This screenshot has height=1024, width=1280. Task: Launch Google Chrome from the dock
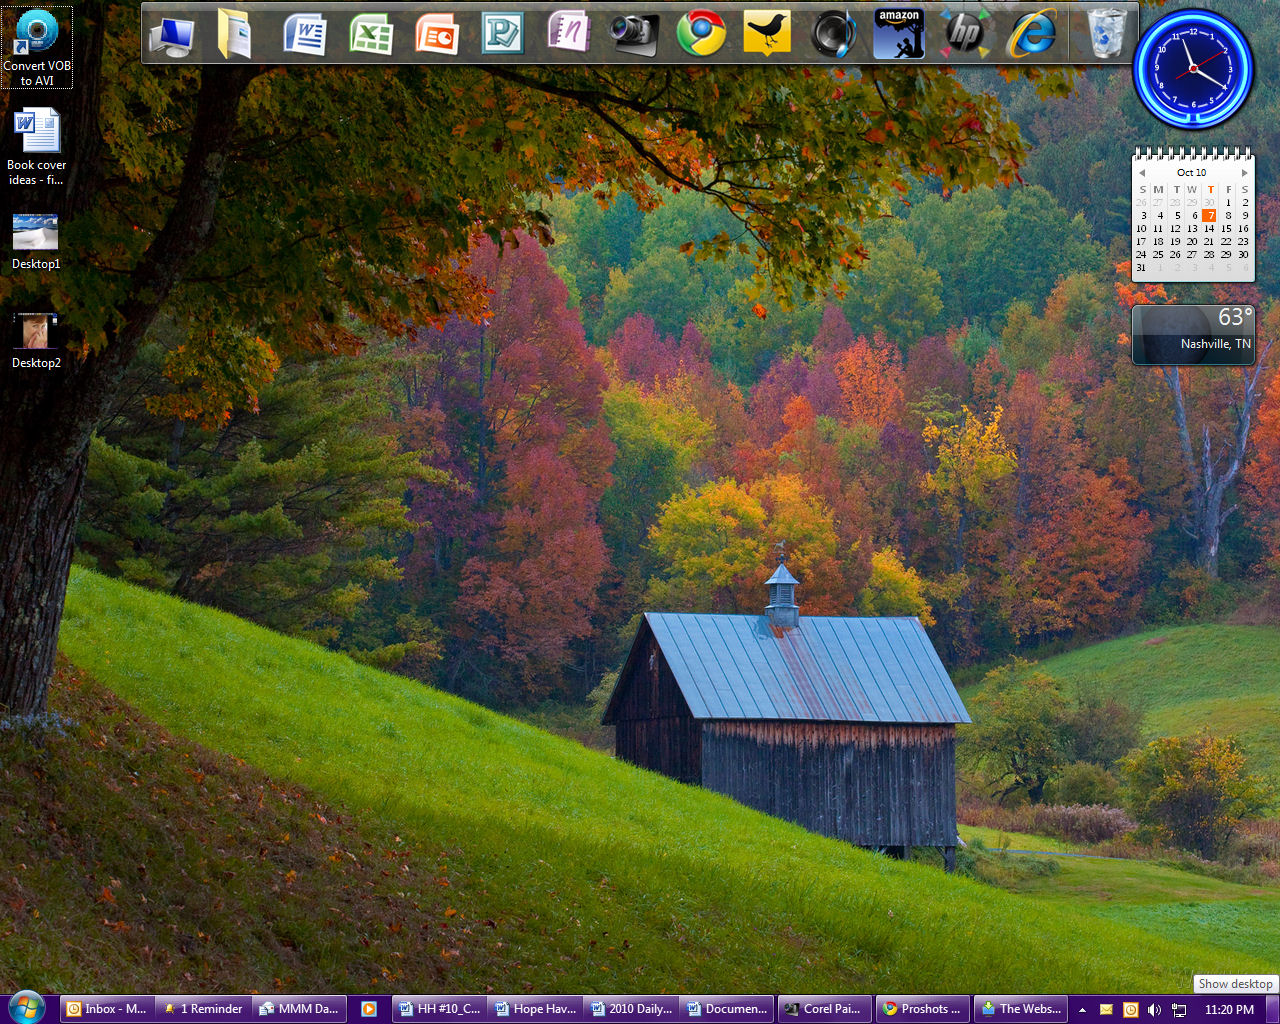701,34
